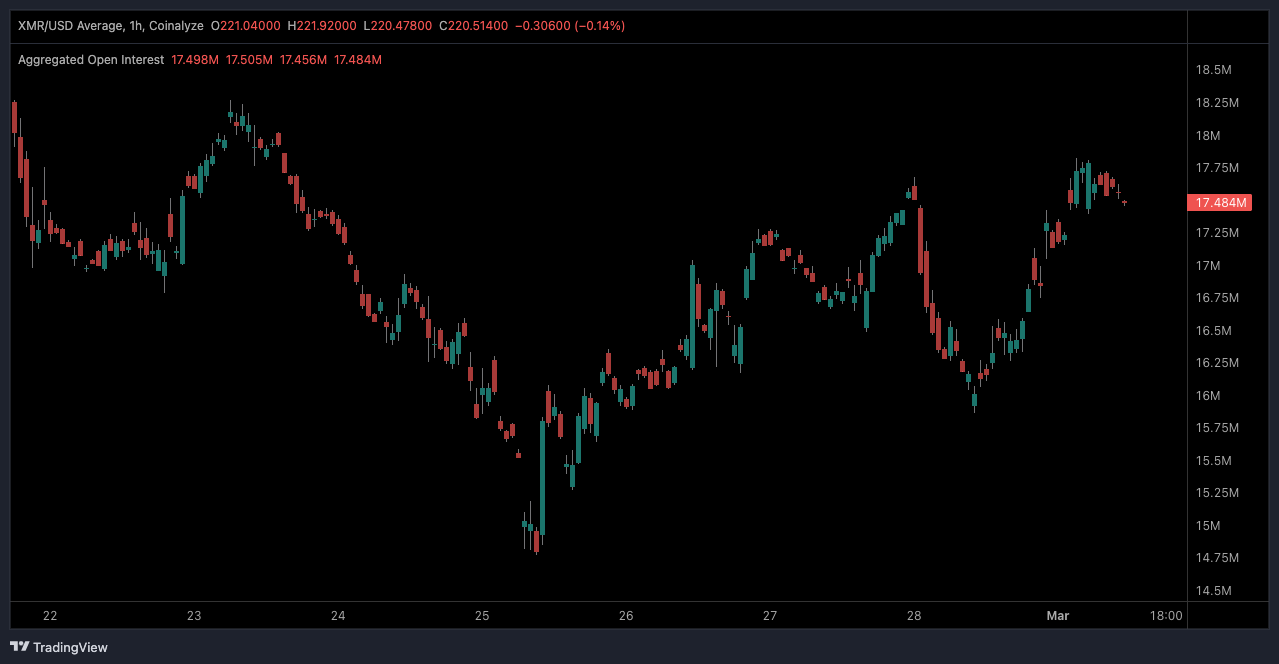This screenshot has height=664, width=1279.
Task: Click the 16M price axis label
Action: [x=1208, y=396]
